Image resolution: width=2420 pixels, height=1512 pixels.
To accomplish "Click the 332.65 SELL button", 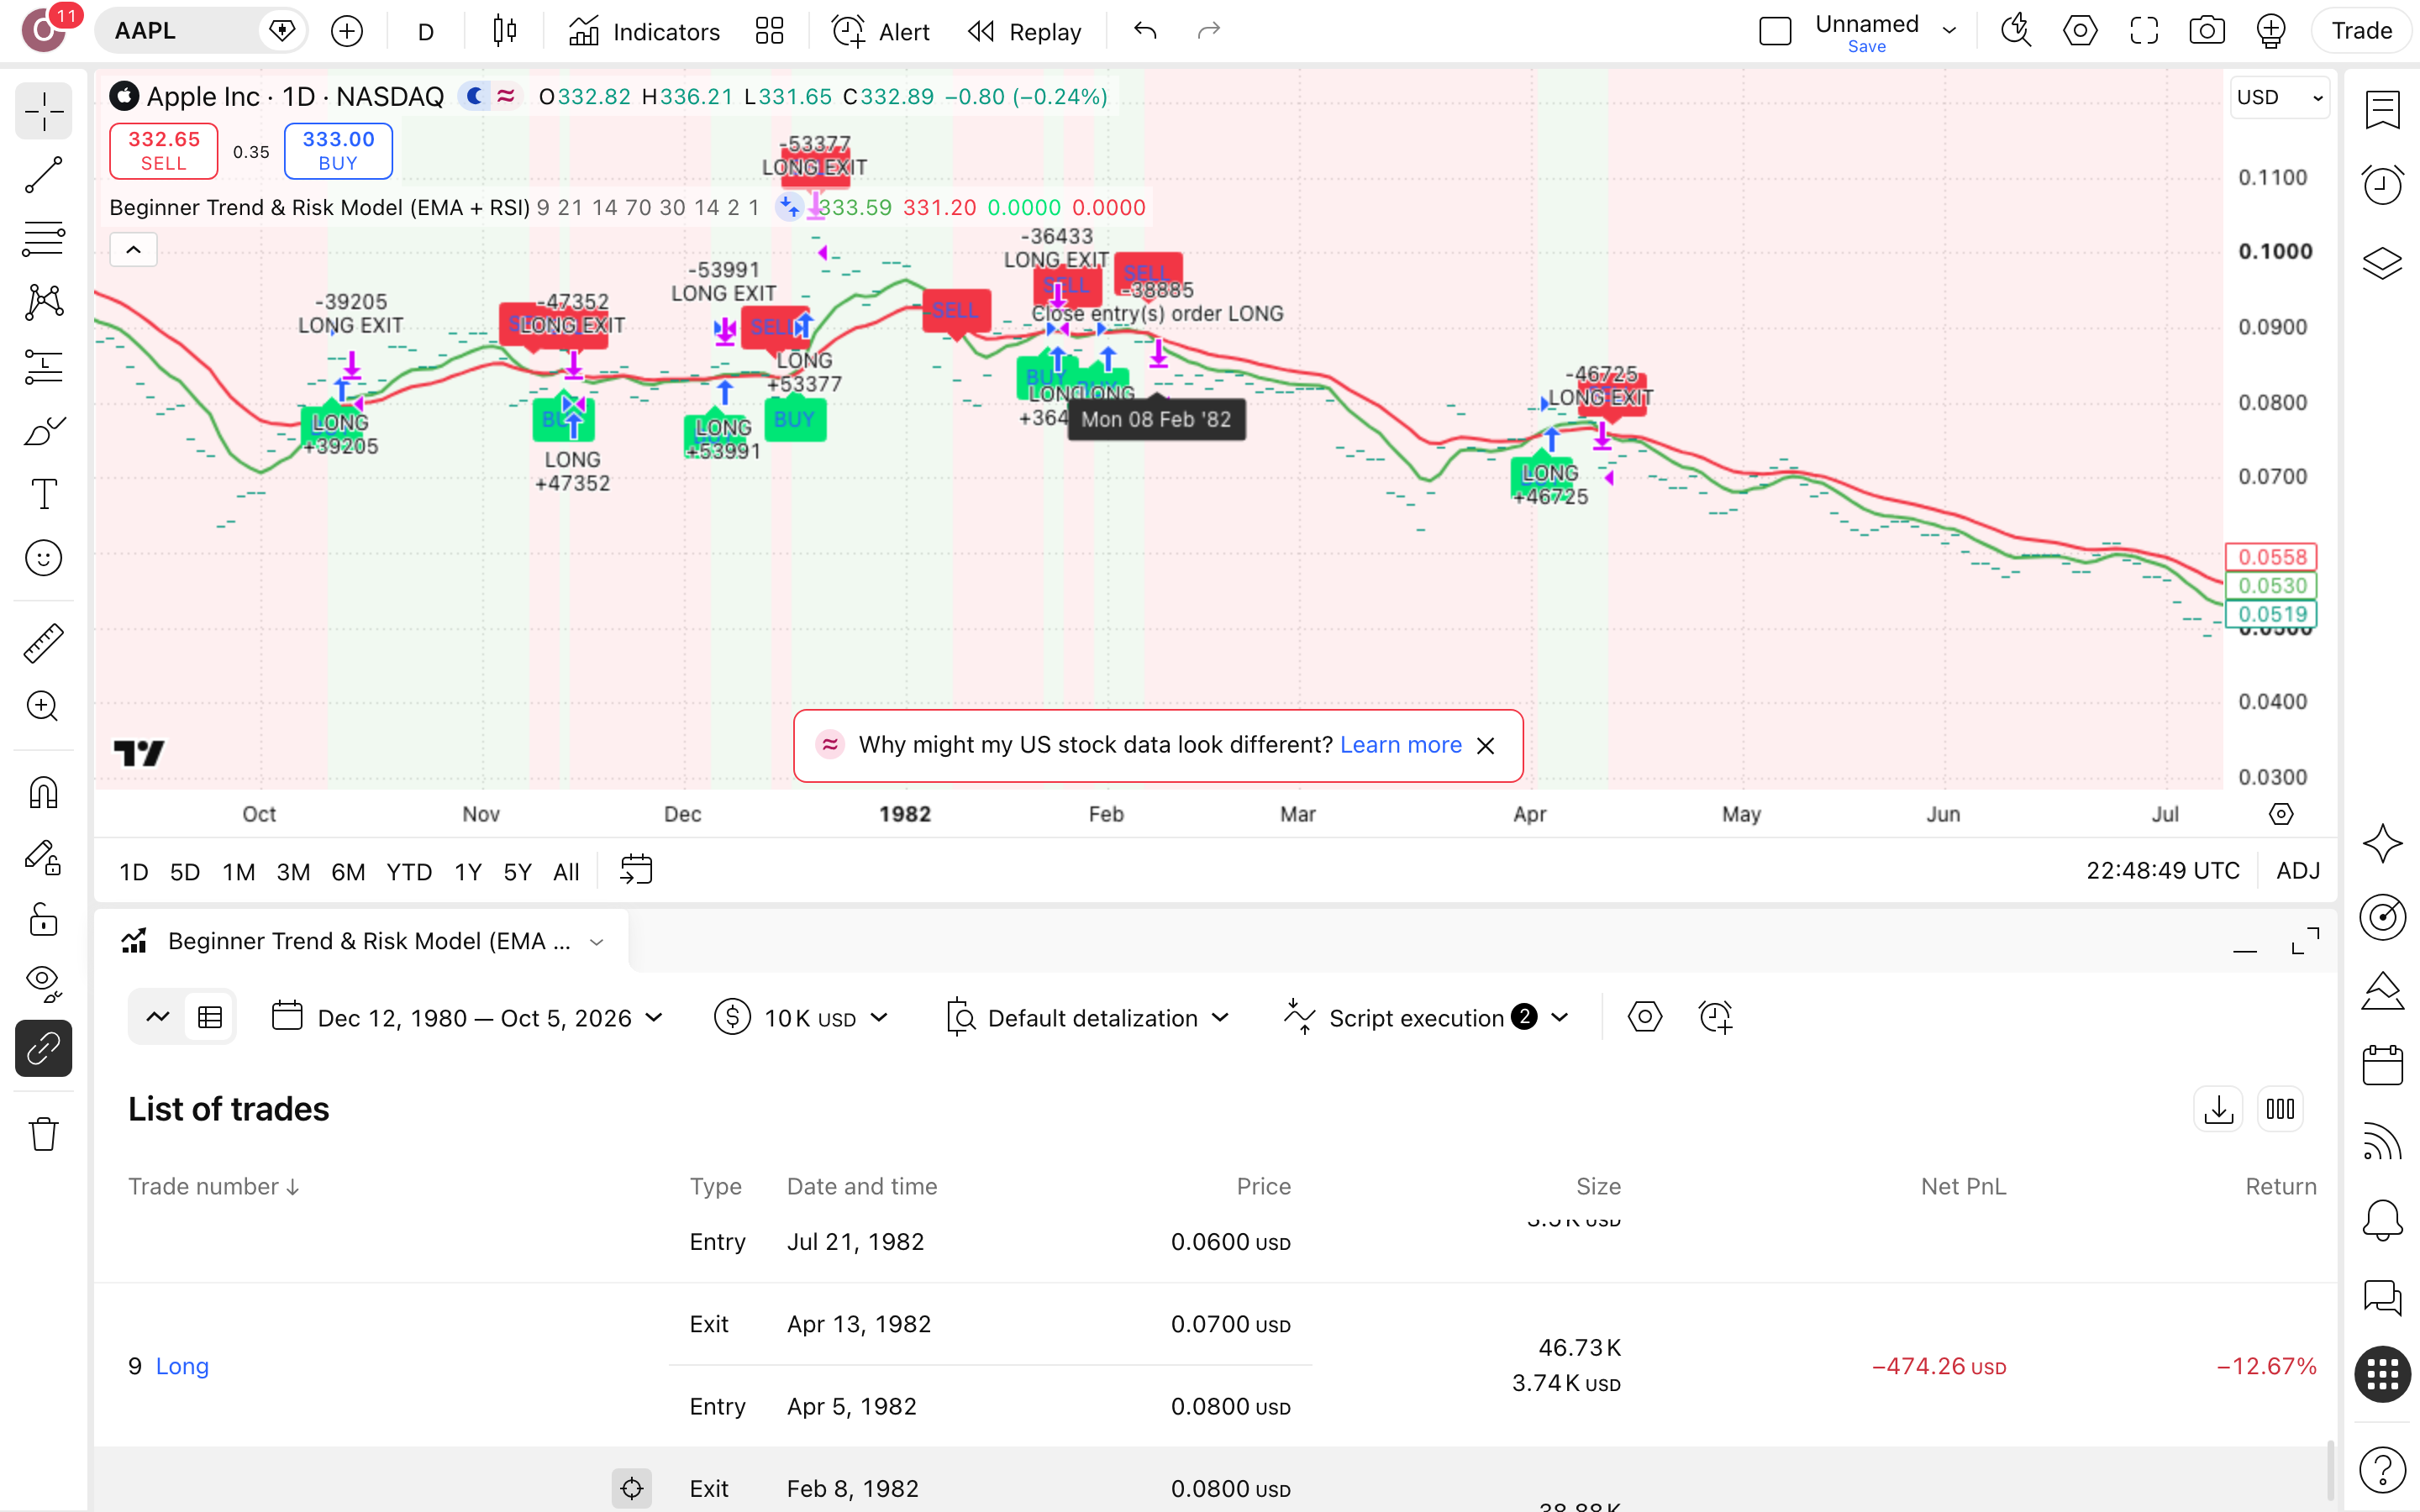I will [164, 151].
